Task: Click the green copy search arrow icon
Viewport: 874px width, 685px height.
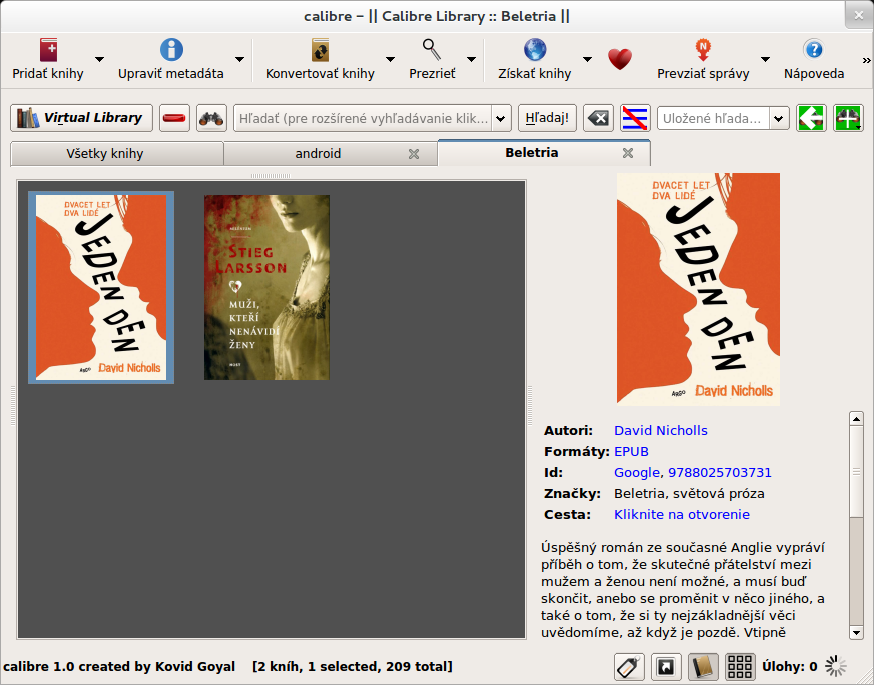Action: (x=811, y=118)
